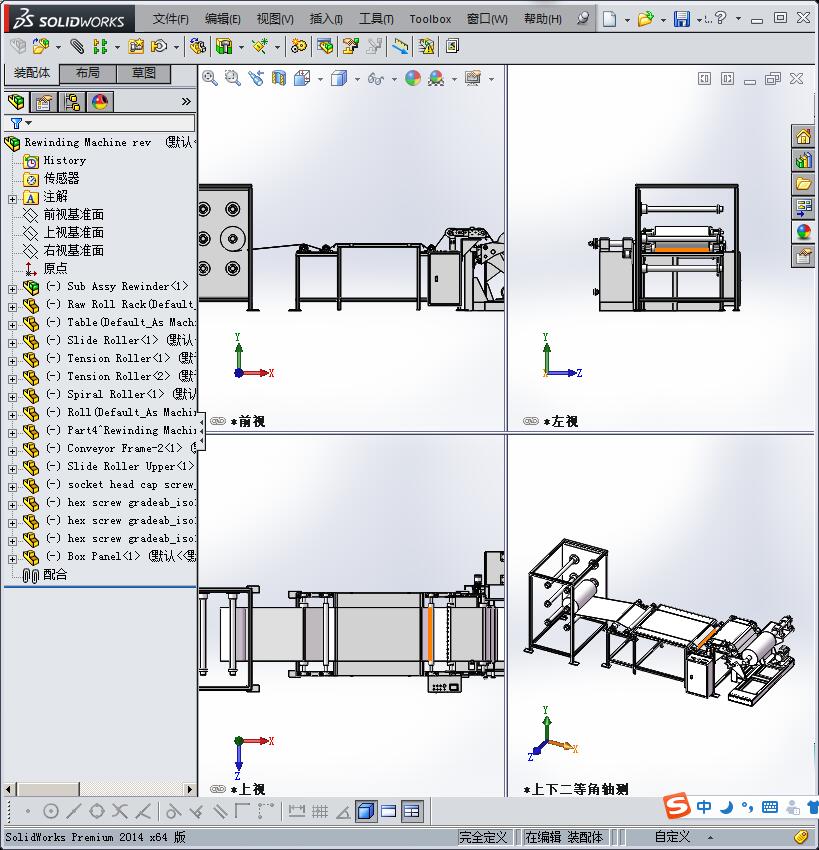
Task: Open SolidWorks Resources in the task pane
Action: click(803, 137)
